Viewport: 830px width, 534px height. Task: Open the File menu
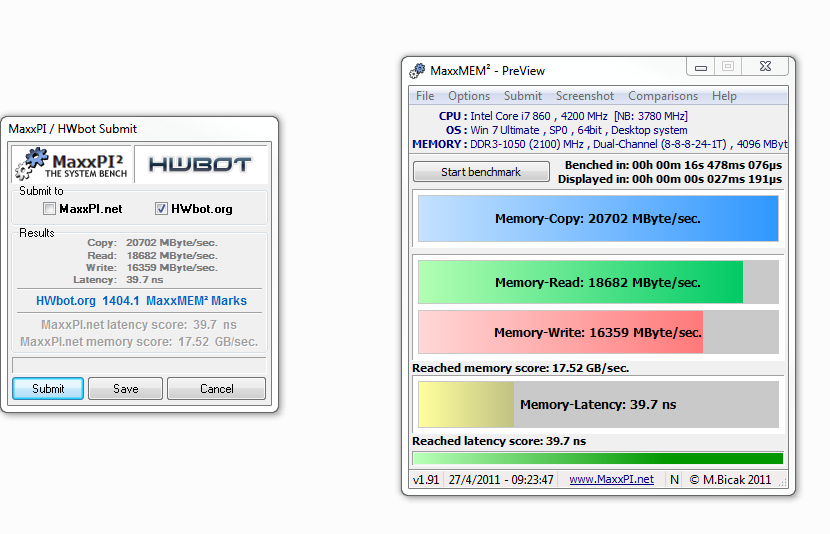[x=425, y=96]
